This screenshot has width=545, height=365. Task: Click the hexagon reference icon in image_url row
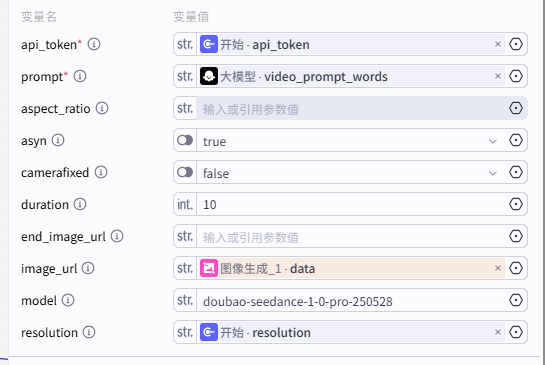tap(516, 268)
